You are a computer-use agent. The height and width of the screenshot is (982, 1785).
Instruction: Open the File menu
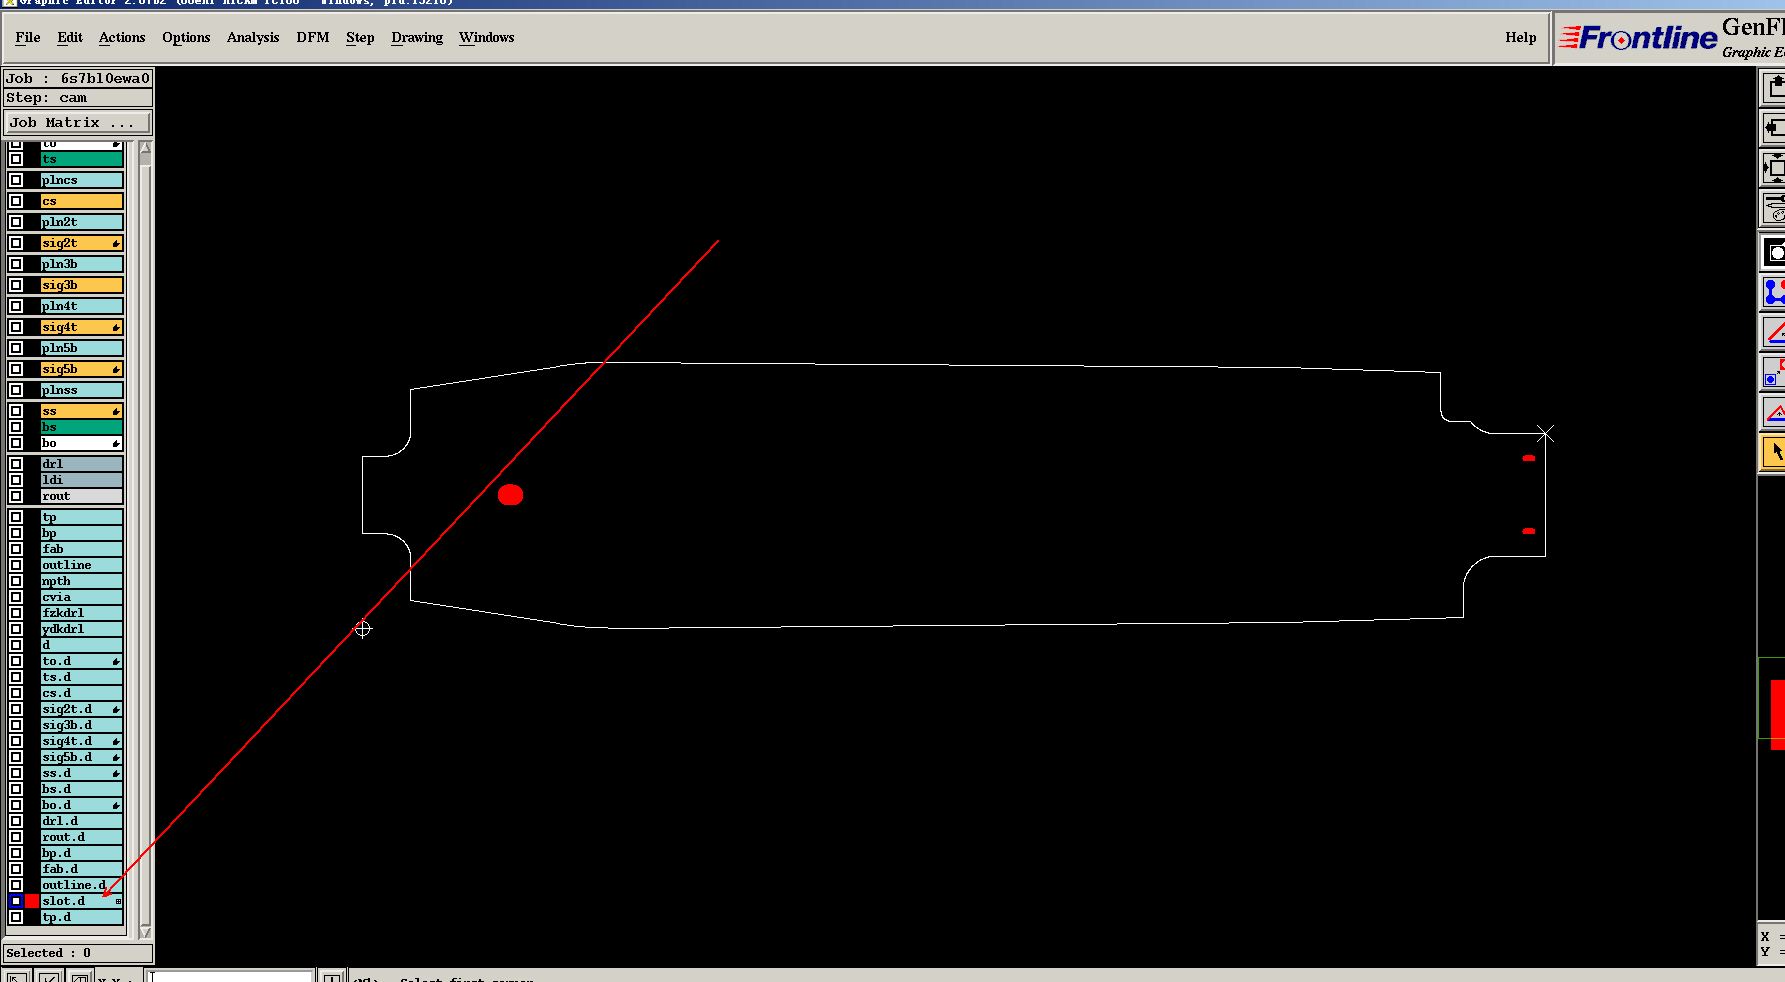click(28, 37)
